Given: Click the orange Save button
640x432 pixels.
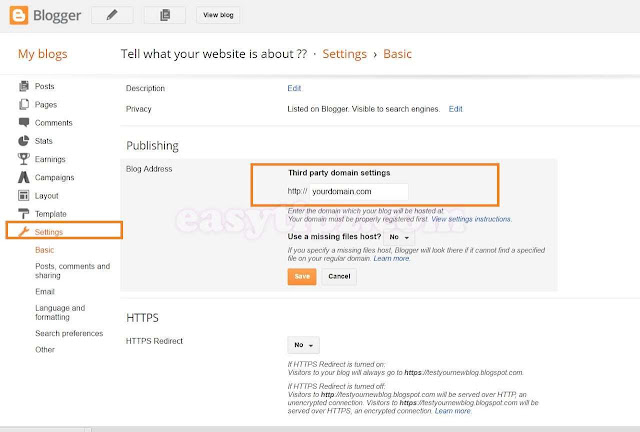Looking at the screenshot, I should (x=302, y=276).
